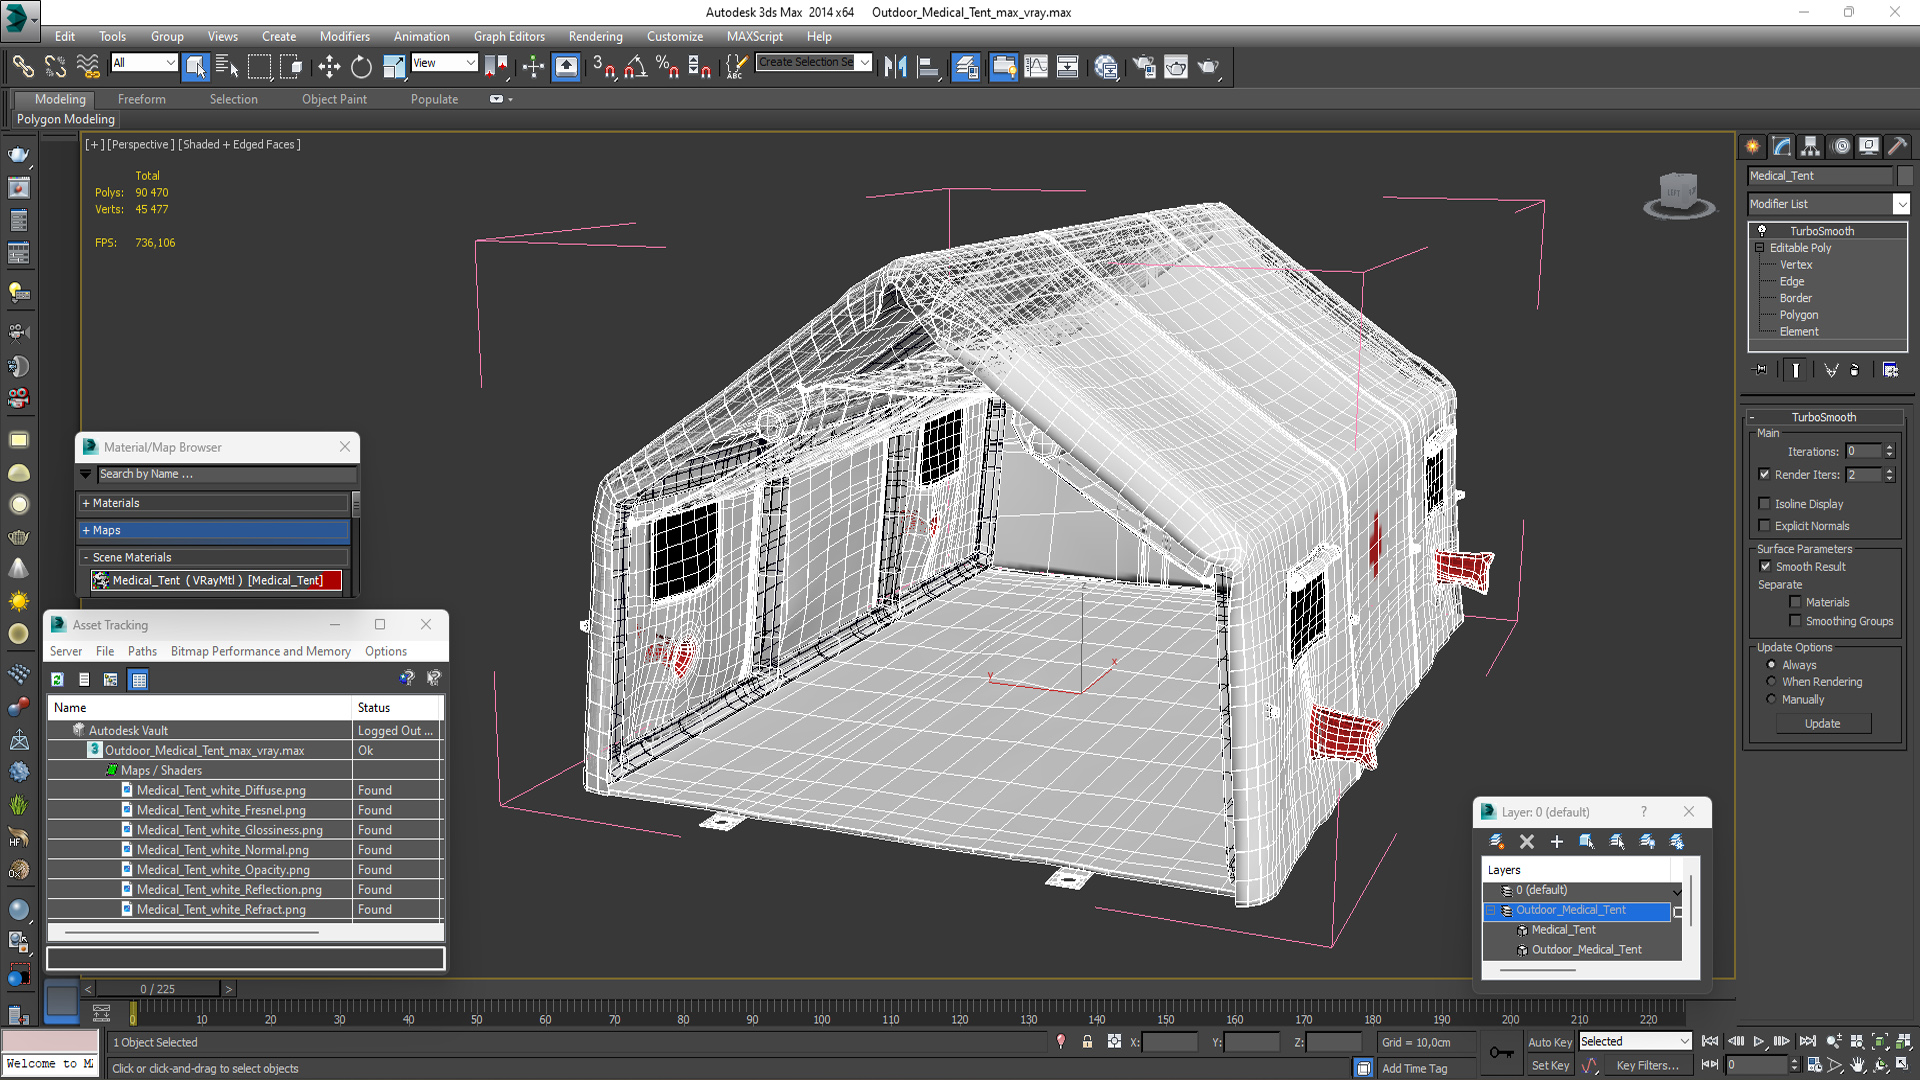
Task: Select the Always update option
Action: pos(1771,665)
